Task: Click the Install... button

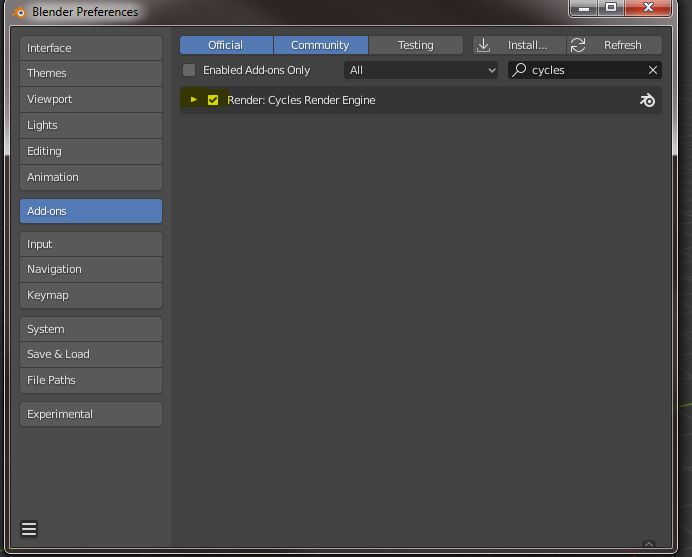Action: 519,45
